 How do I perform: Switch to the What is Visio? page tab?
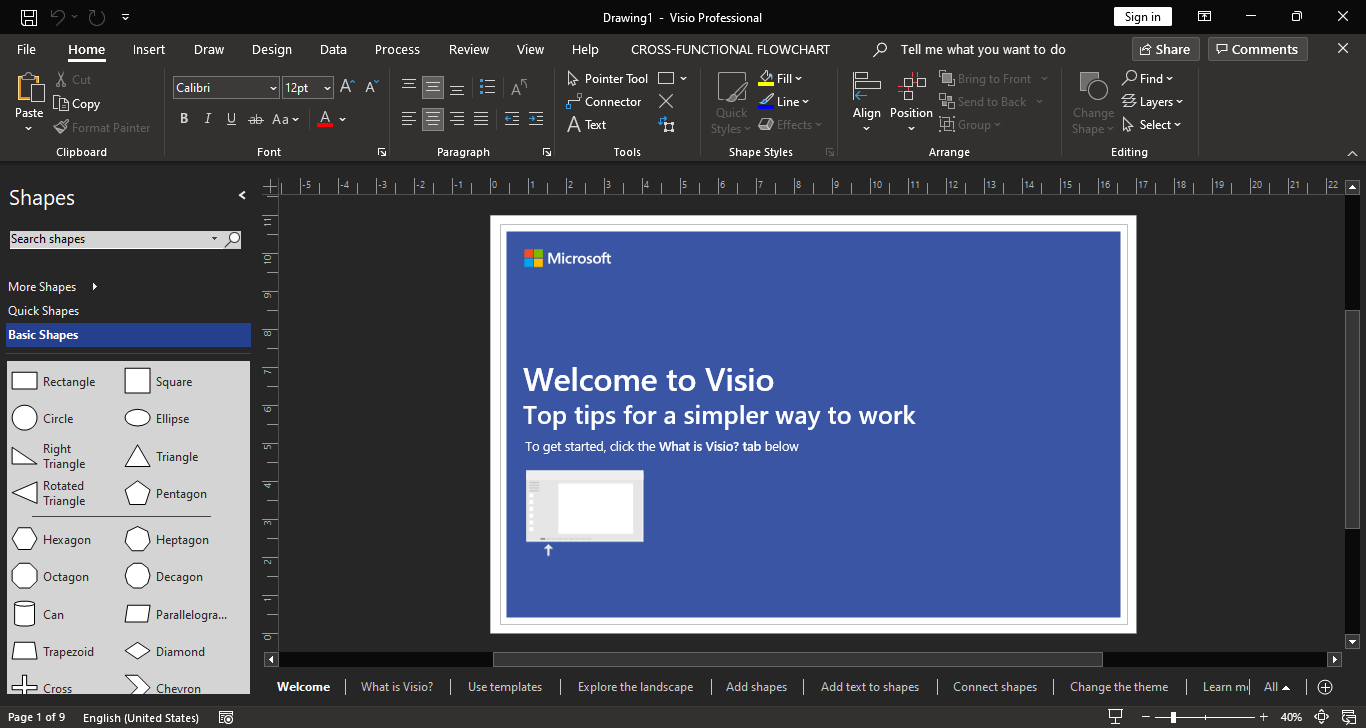click(397, 687)
